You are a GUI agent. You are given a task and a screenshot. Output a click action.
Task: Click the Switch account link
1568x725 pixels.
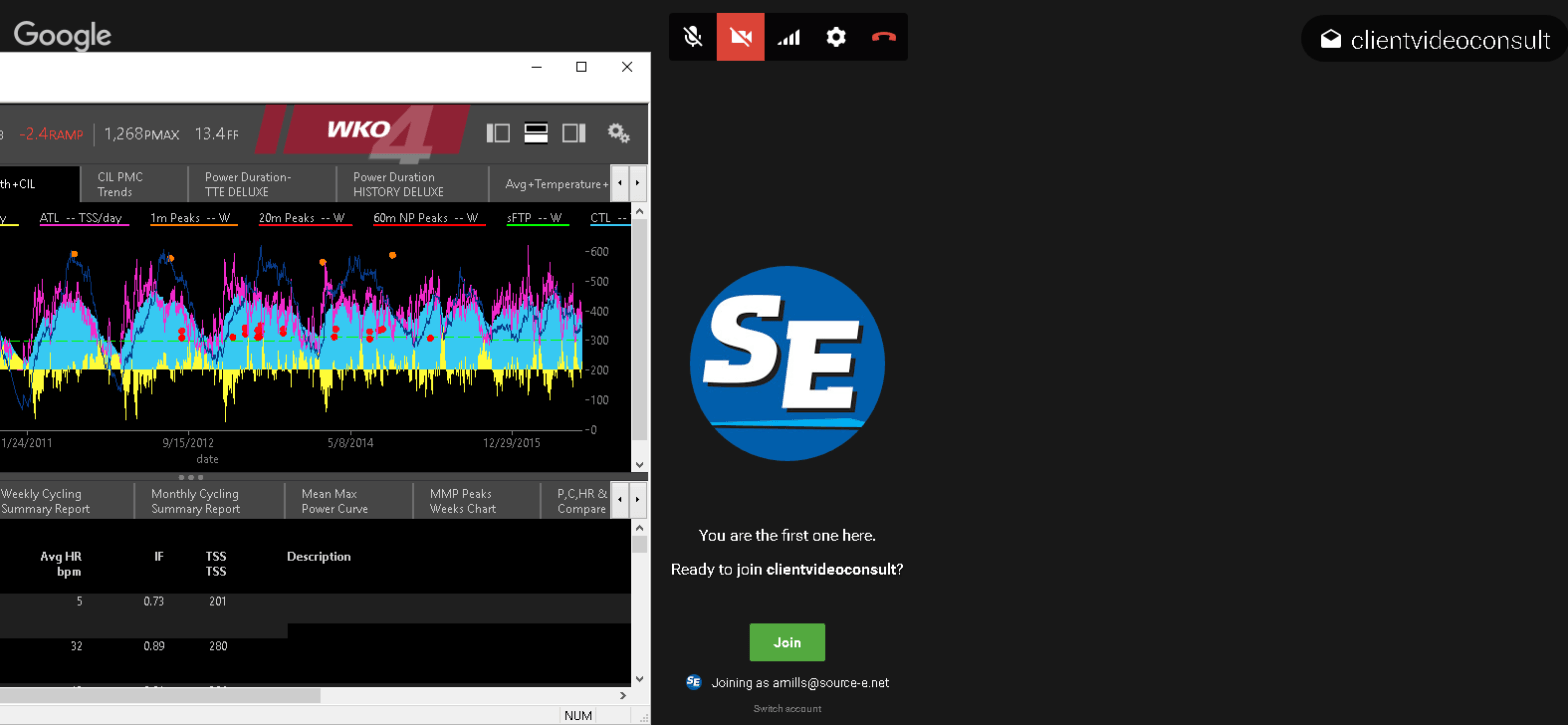point(787,709)
